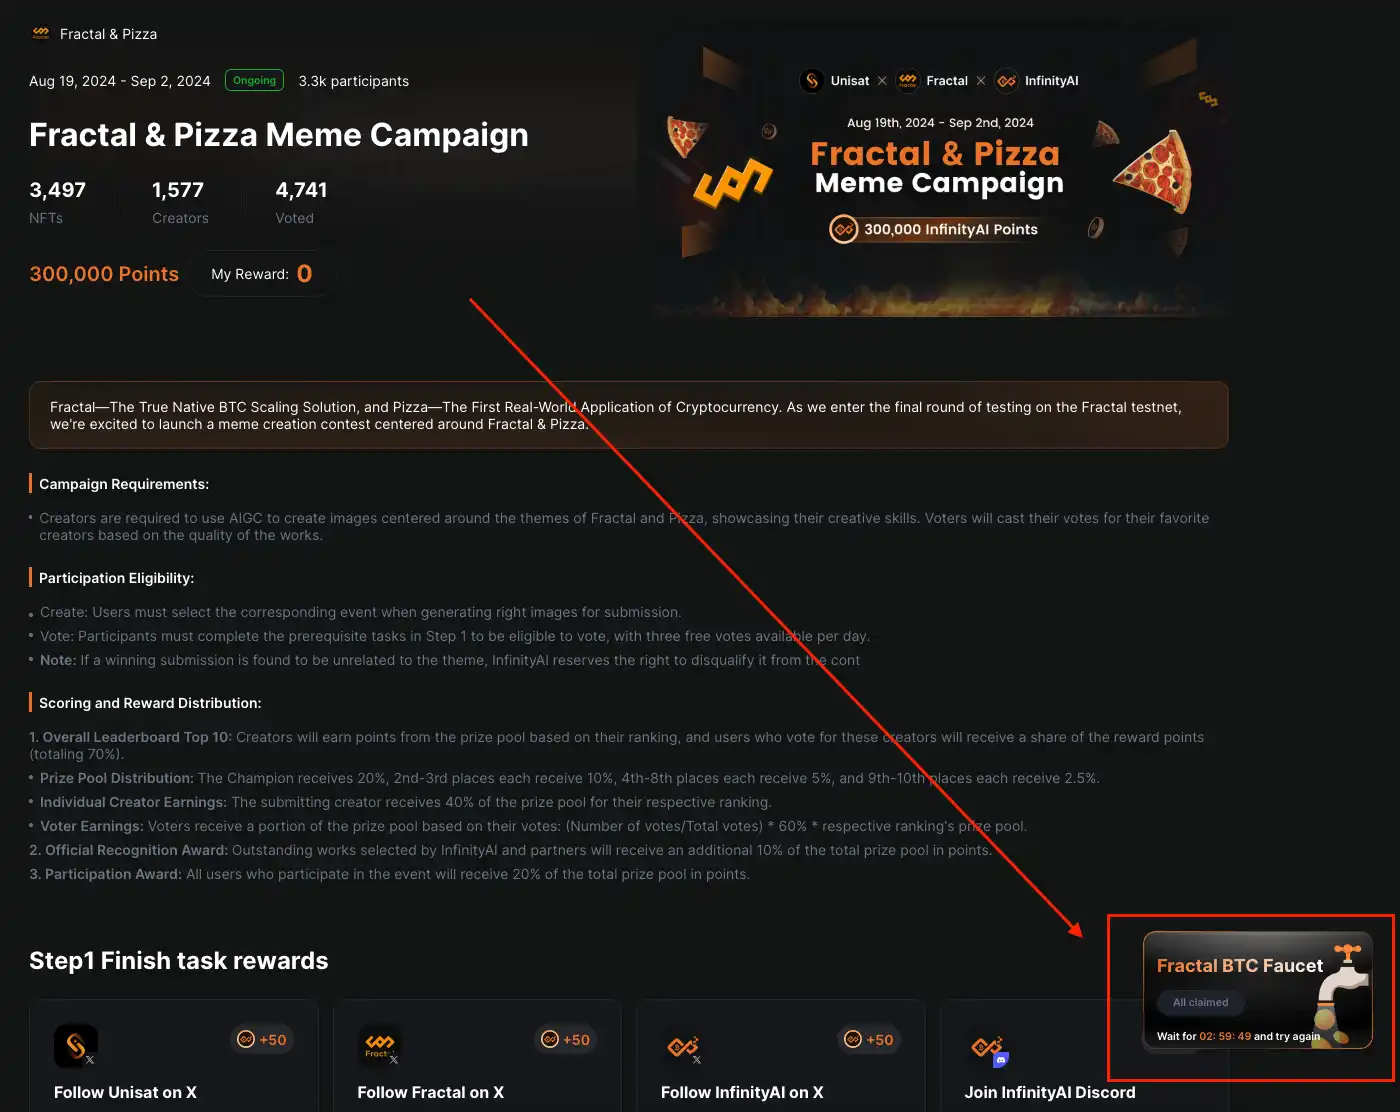Click the banner's 300,000 InfinityAI Points coin icon
The height and width of the screenshot is (1112, 1400).
(844, 229)
